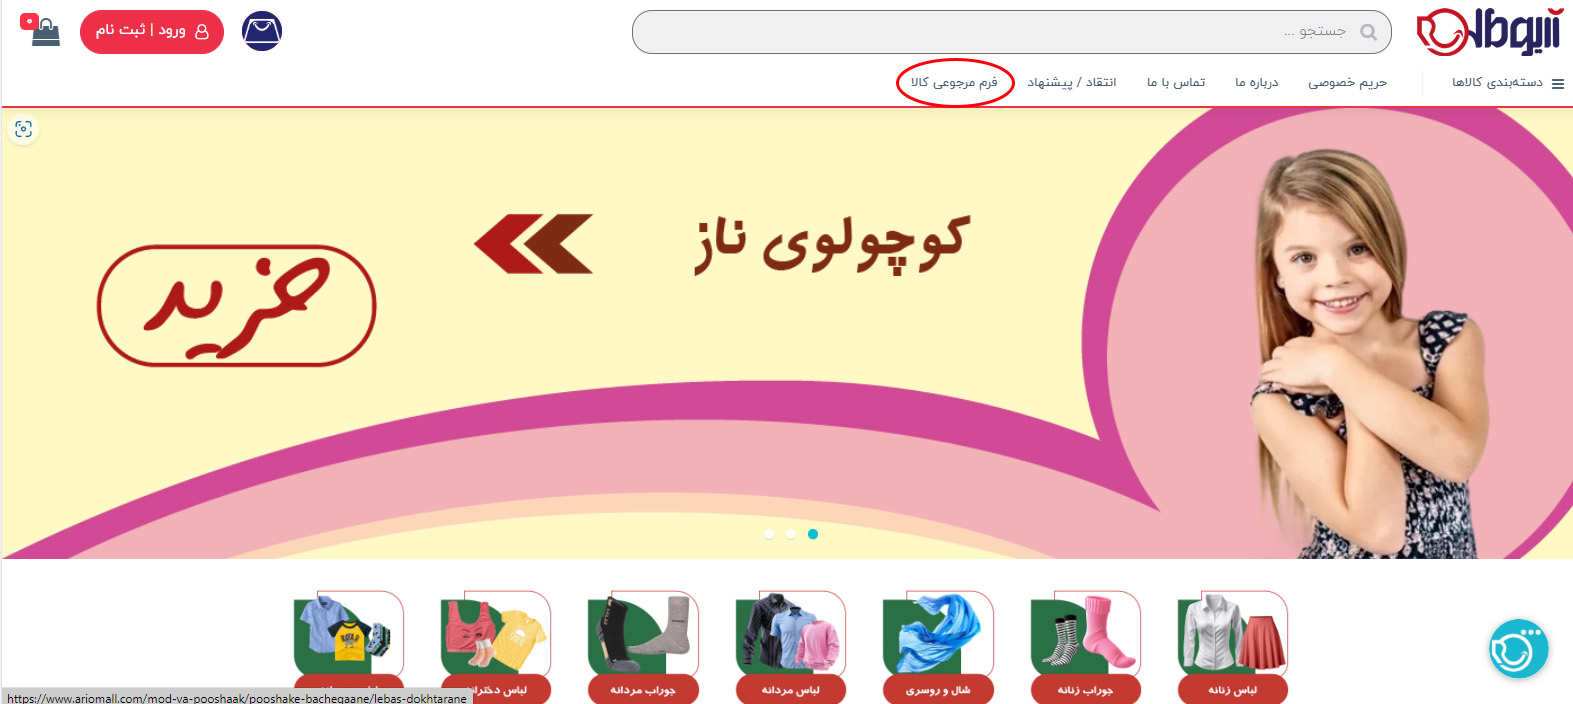
Task: Click the login / register button (ورود | ثبت نام)
Action: [x=152, y=31]
